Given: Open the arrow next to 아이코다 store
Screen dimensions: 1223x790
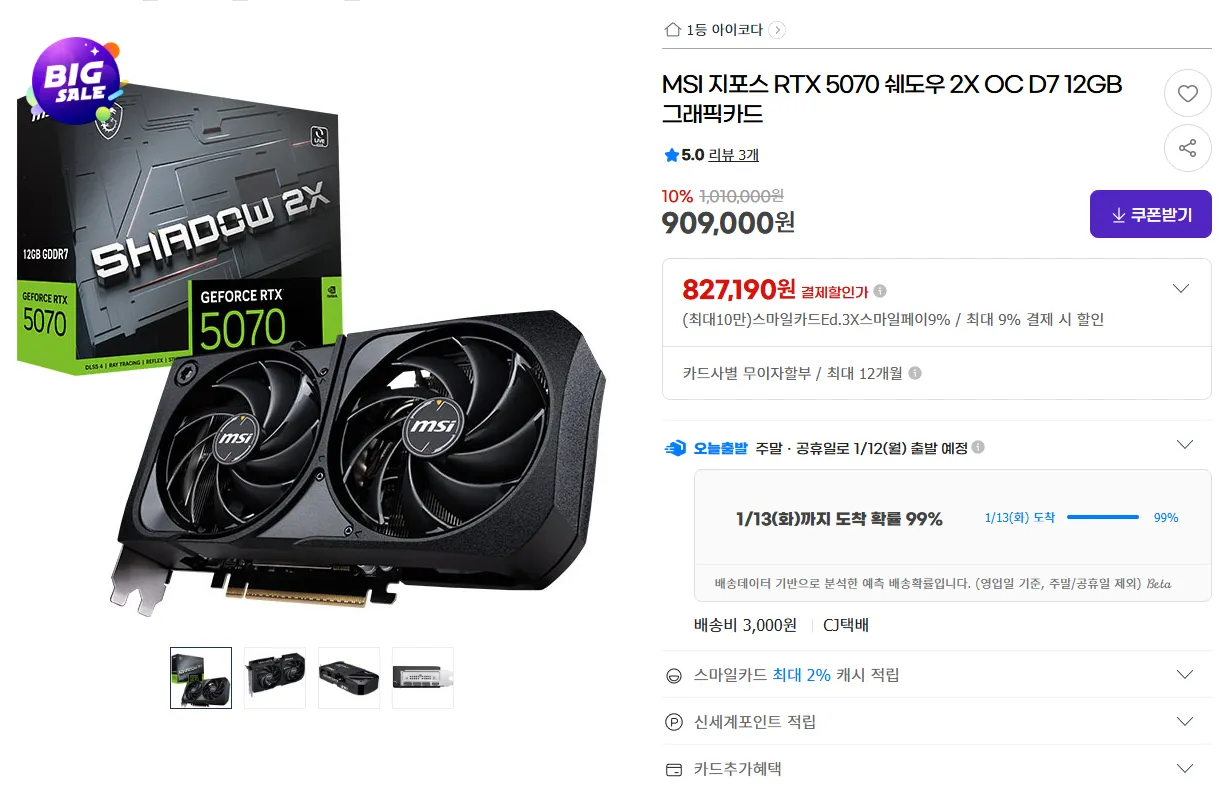Looking at the screenshot, I should (777, 30).
